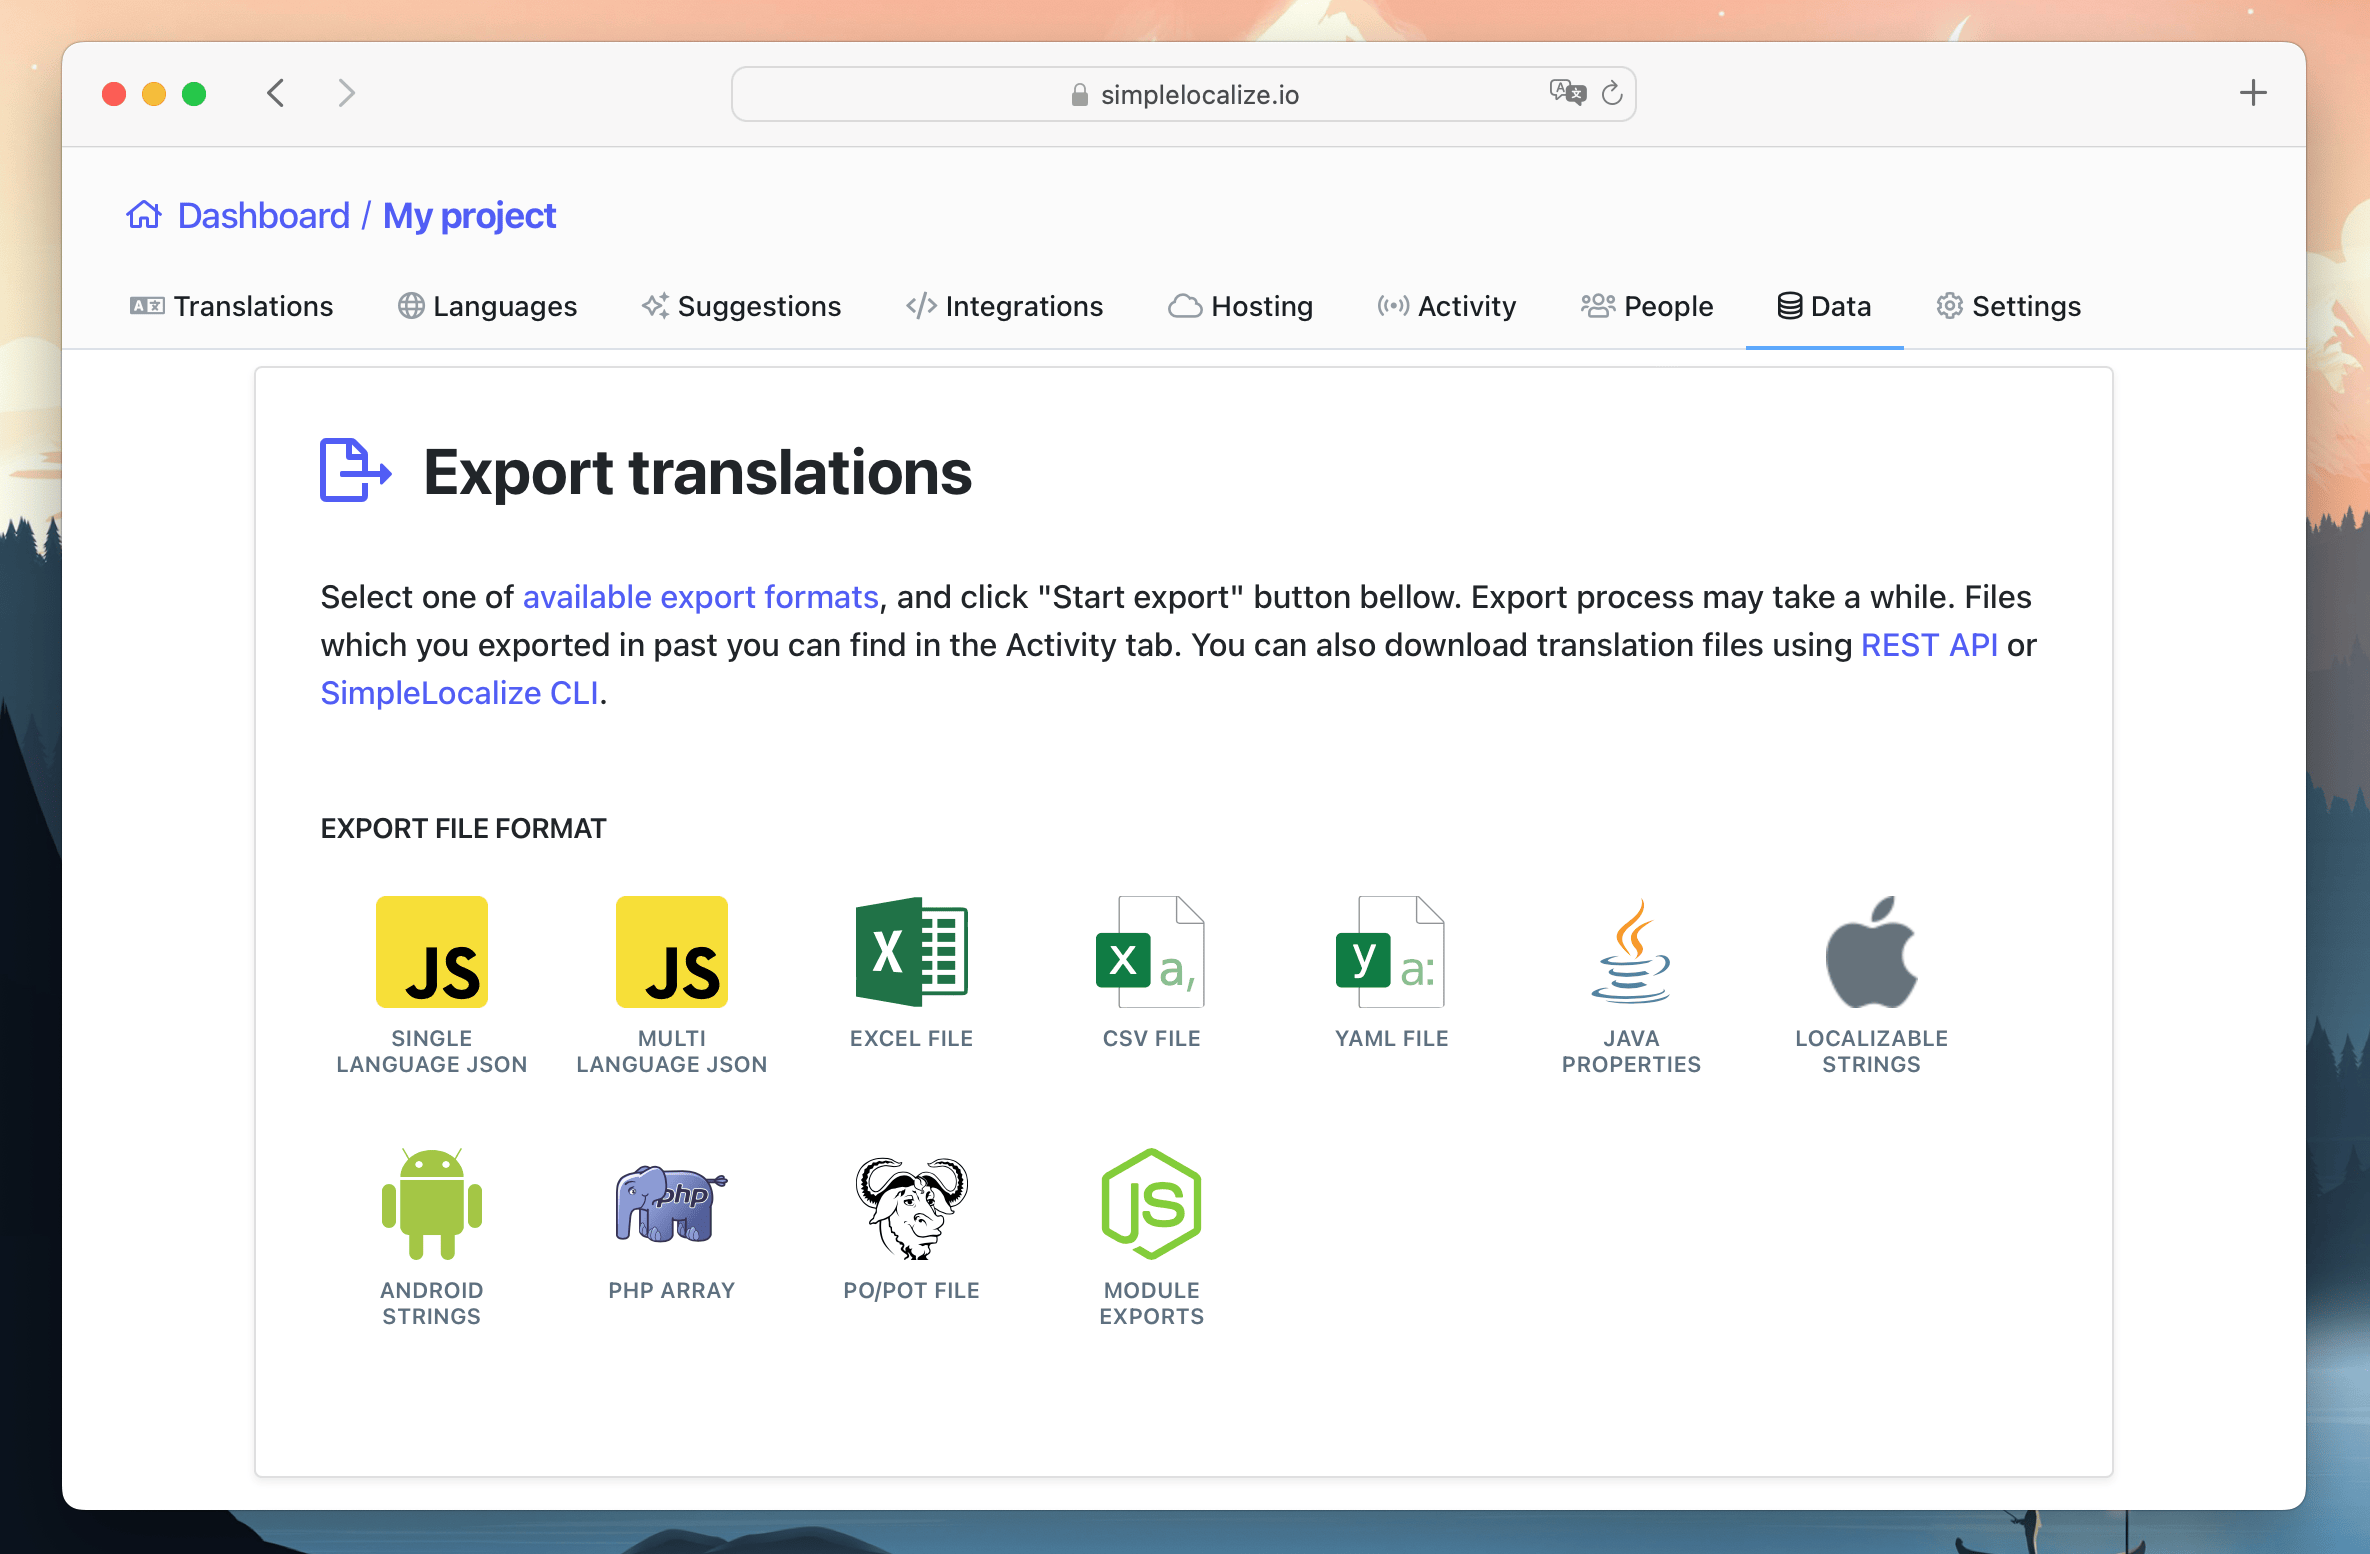
Task: Open the Suggestions tab
Action: [x=741, y=306]
